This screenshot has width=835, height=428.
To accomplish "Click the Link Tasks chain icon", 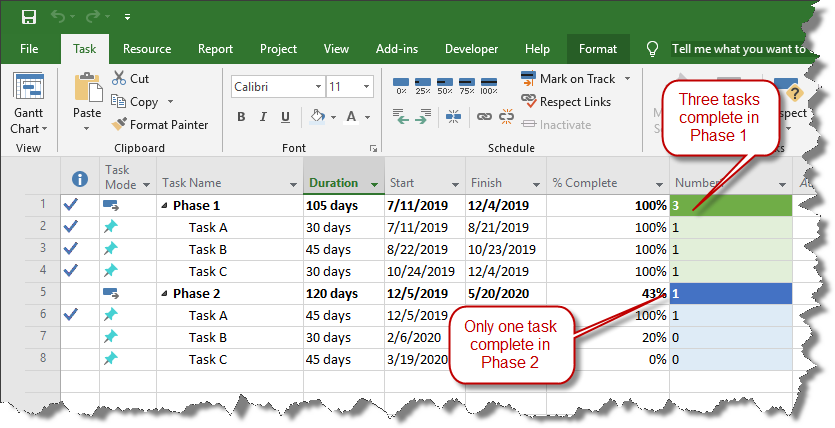I will click(484, 116).
